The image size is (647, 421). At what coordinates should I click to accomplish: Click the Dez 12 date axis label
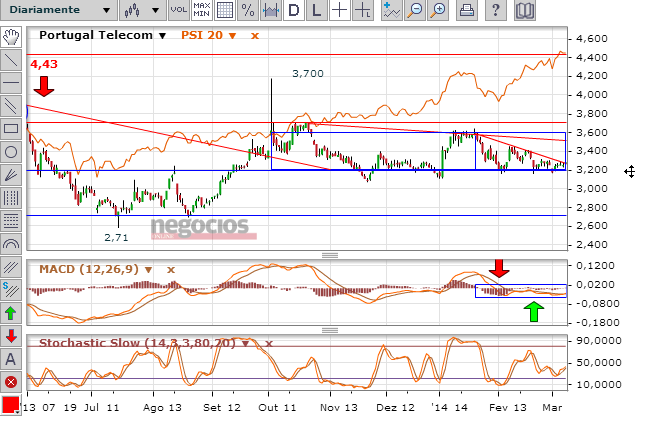(395, 408)
